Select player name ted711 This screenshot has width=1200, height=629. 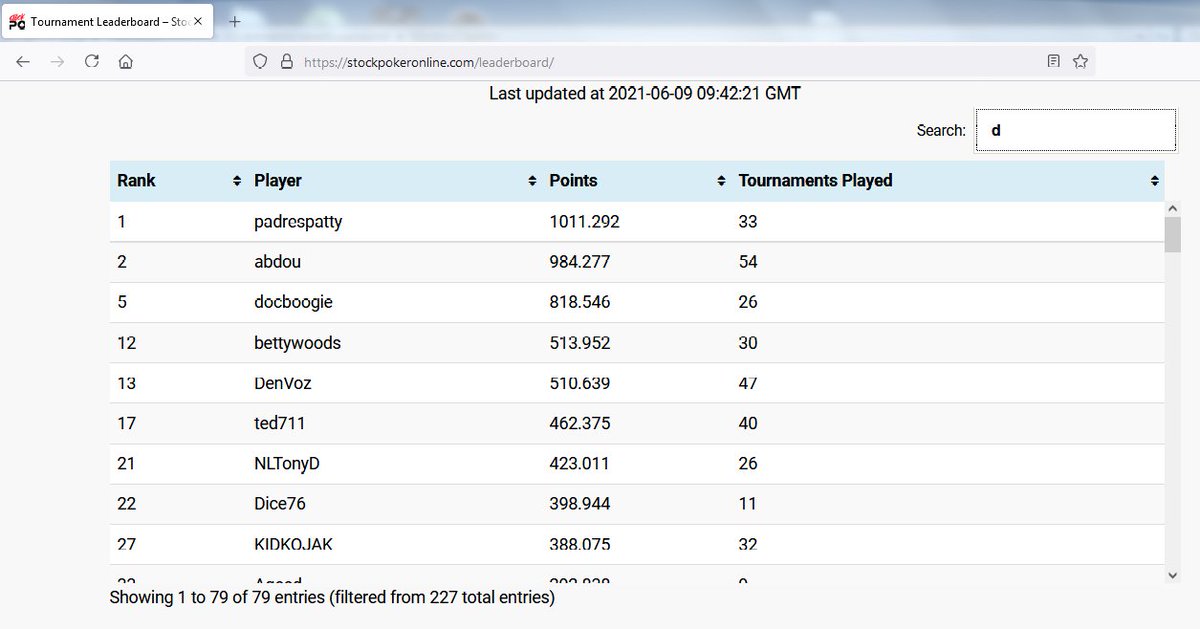(x=279, y=423)
